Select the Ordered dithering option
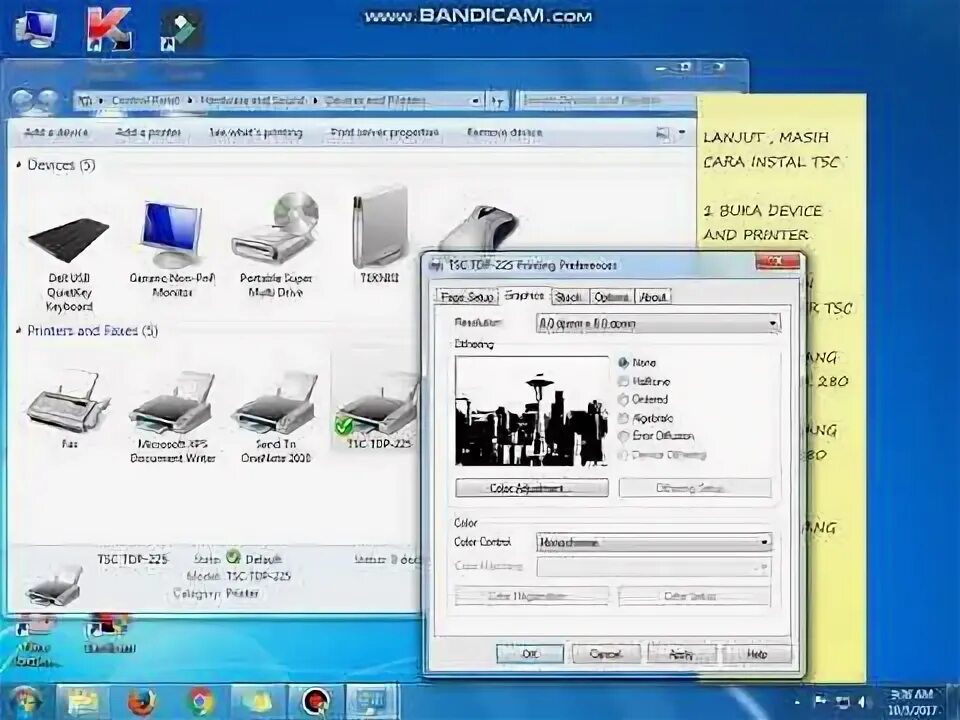This screenshot has width=960, height=720. coord(643,400)
